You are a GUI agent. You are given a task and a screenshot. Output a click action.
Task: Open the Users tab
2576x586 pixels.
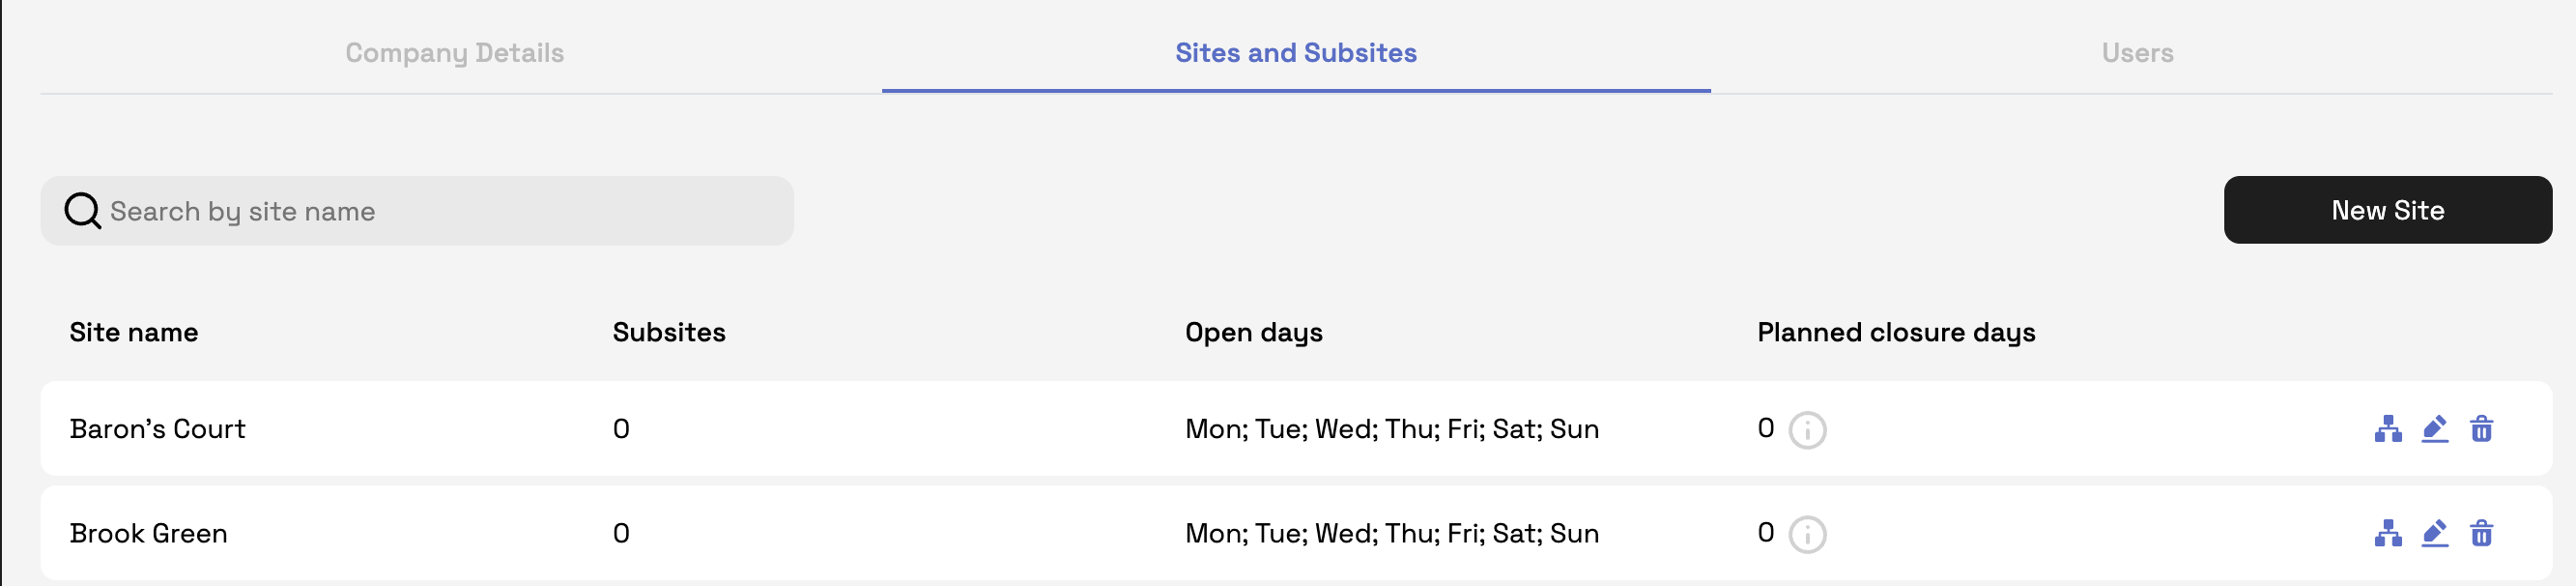click(2137, 53)
